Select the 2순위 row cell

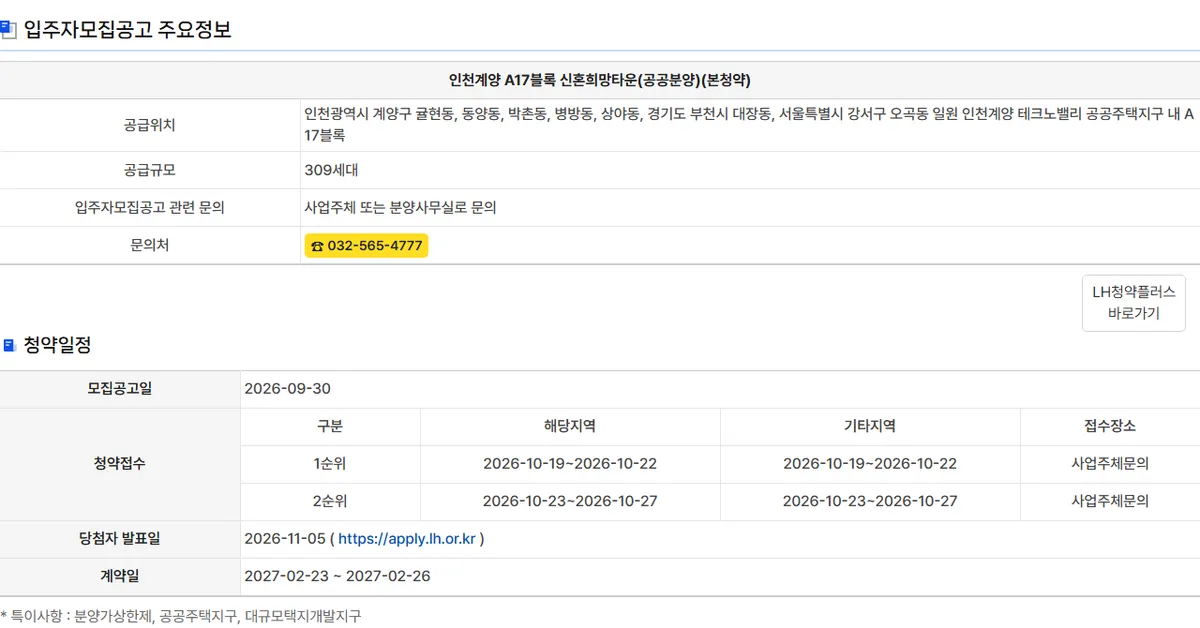pos(330,501)
